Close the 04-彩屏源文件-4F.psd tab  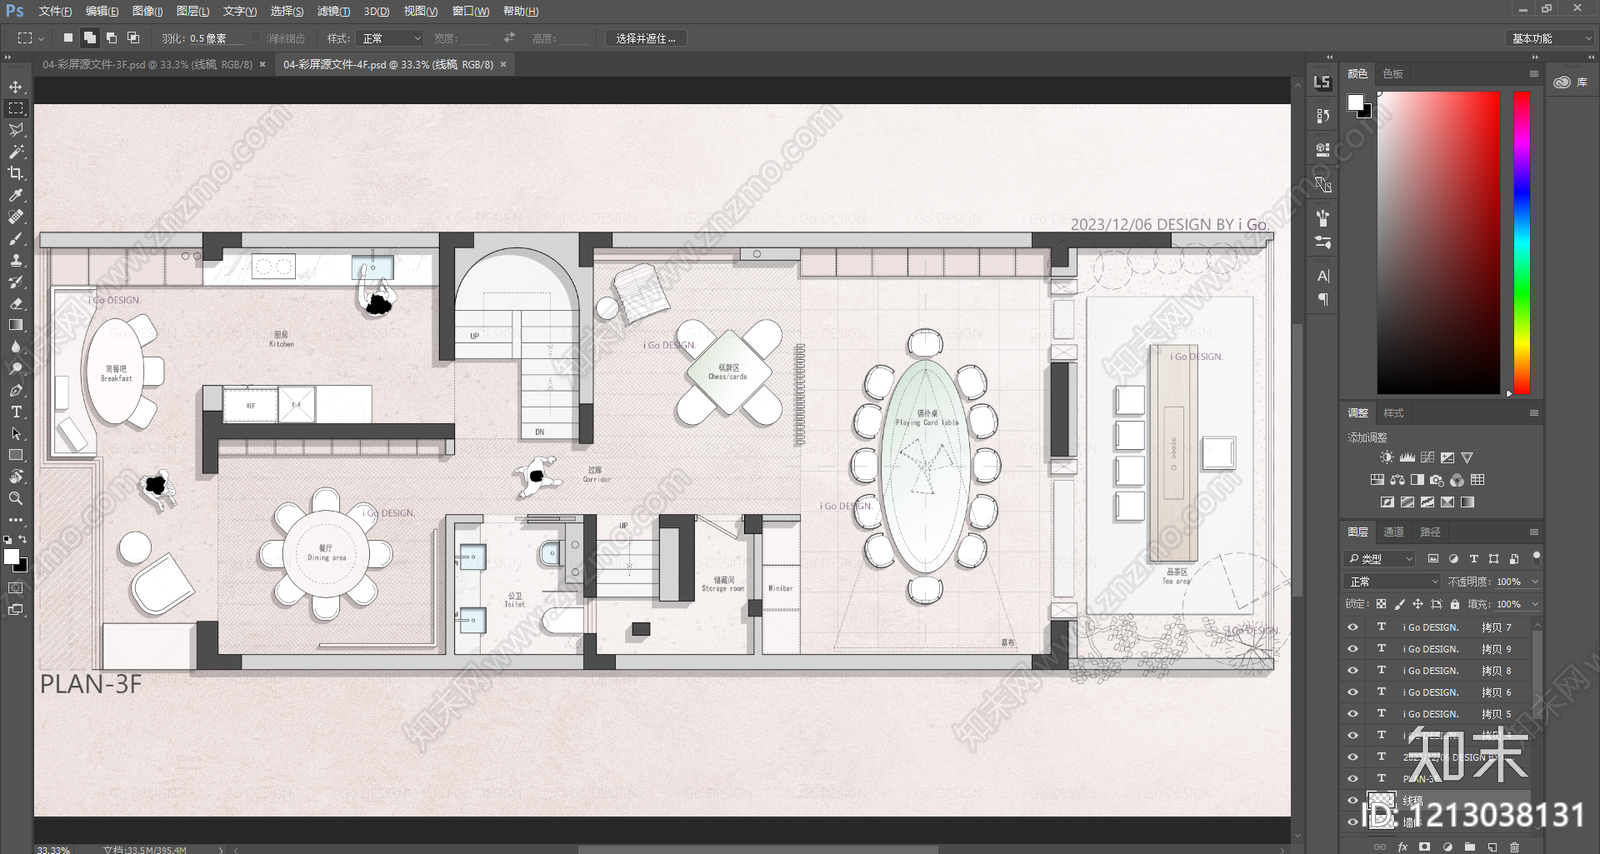pos(504,64)
